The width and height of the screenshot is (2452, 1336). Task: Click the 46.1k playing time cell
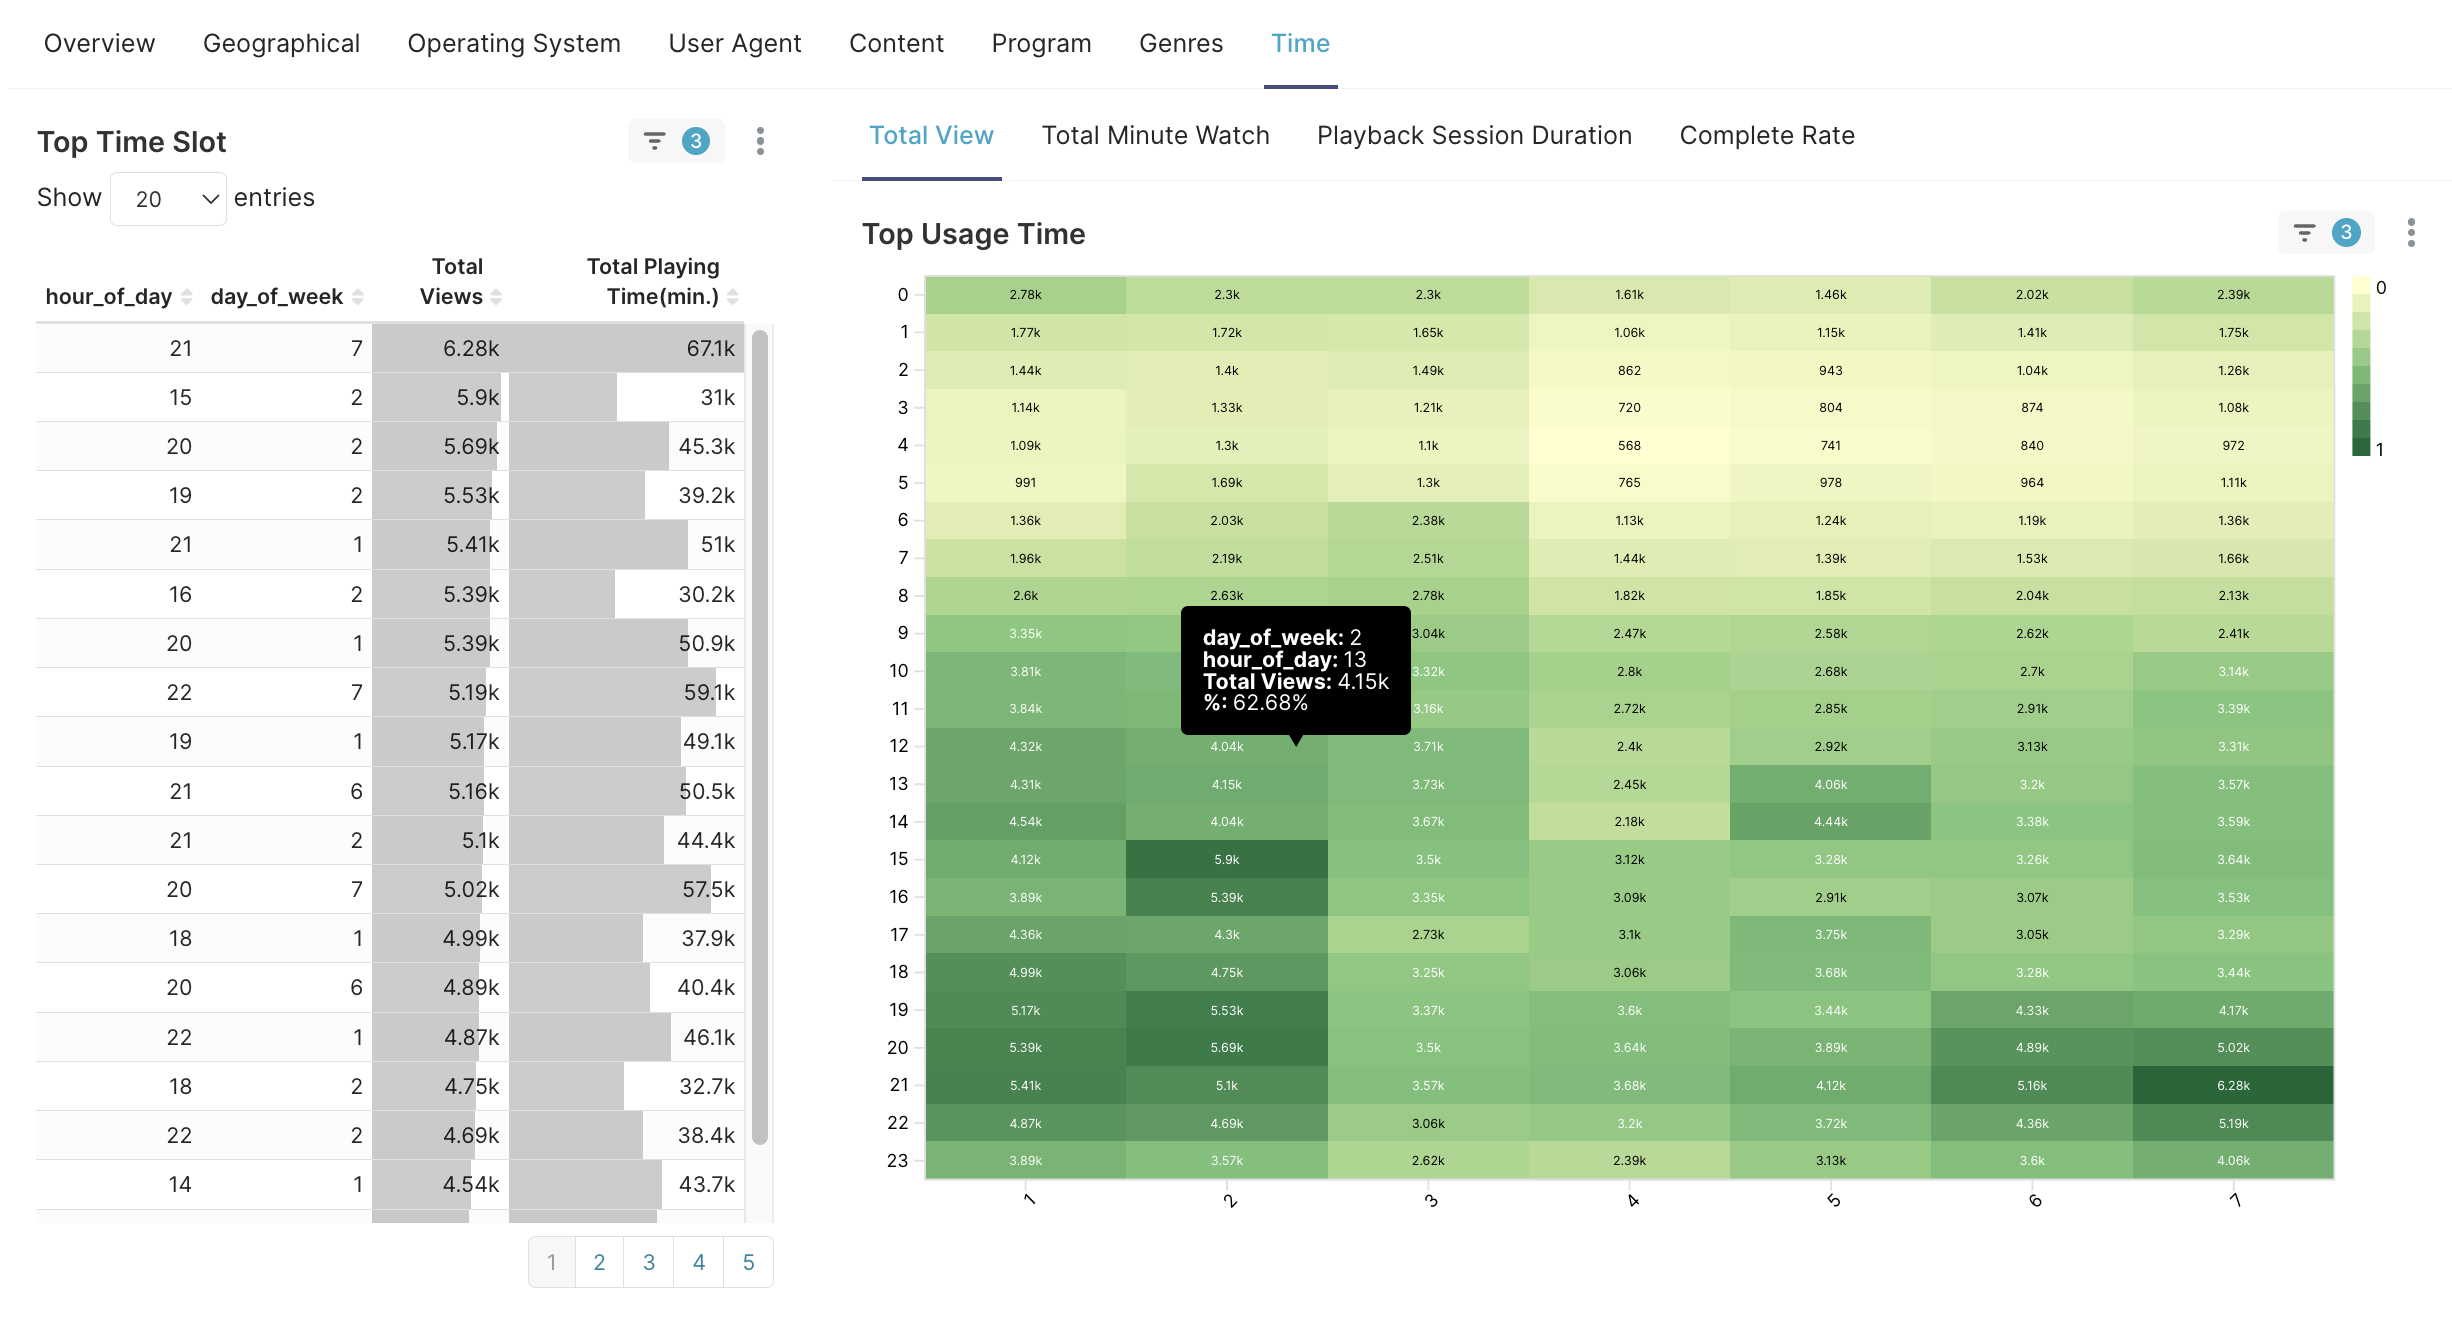[626, 1037]
